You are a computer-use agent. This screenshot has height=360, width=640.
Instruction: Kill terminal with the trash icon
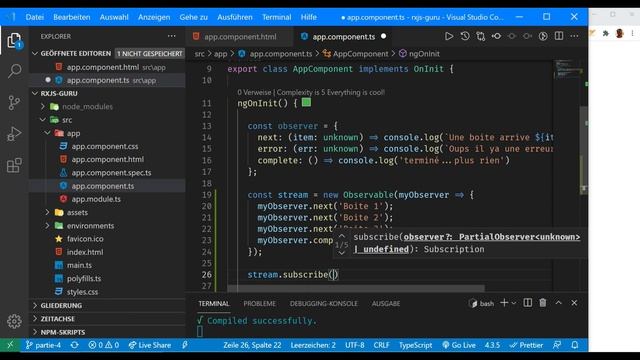click(x=542, y=303)
